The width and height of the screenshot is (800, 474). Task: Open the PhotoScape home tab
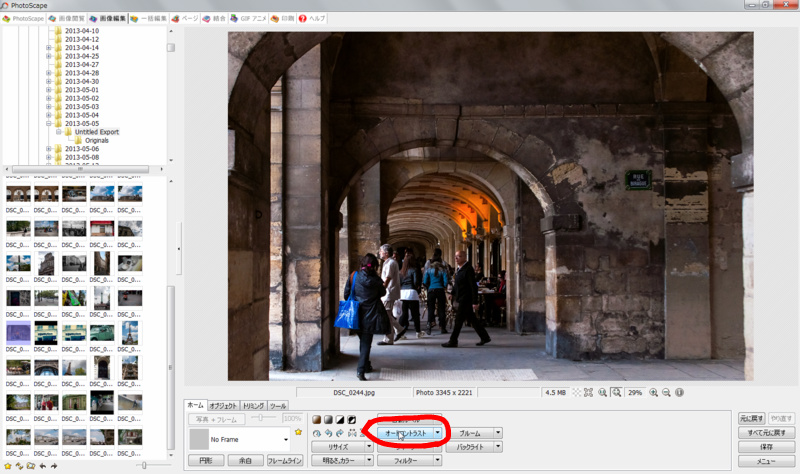tap(23, 18)
